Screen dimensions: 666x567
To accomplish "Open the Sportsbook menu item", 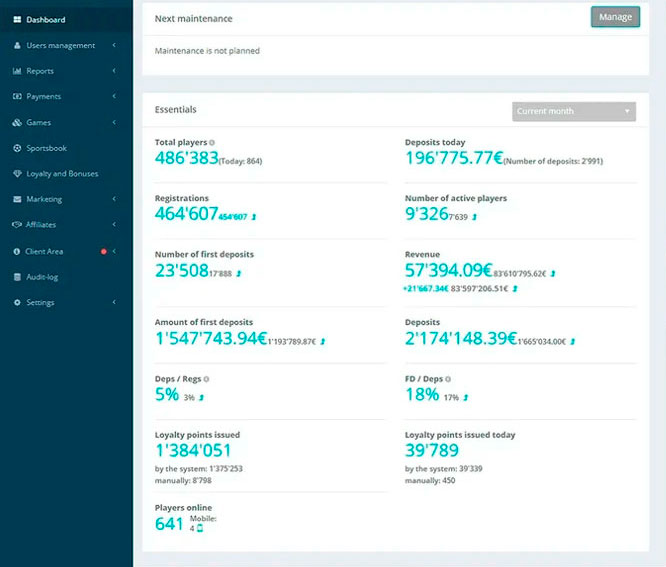I will [66, 148].
